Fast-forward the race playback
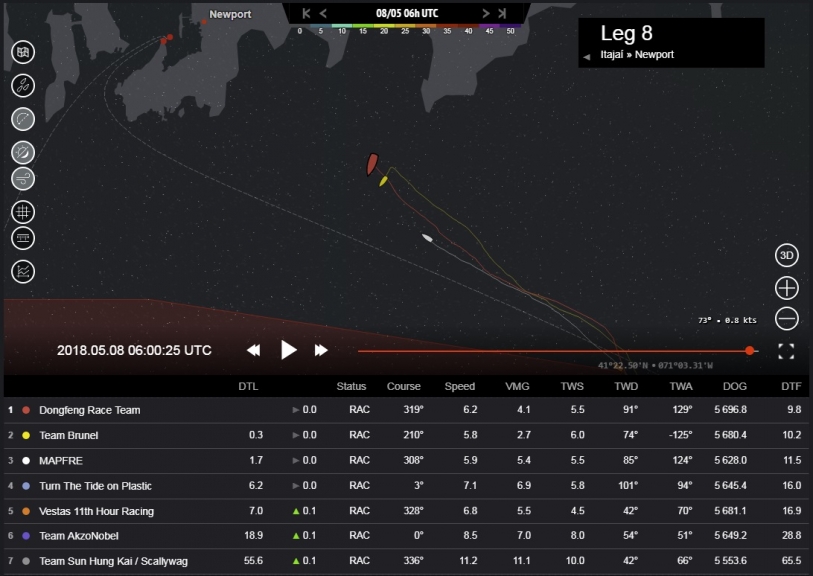813x576 pixels. tap(321, 350)
